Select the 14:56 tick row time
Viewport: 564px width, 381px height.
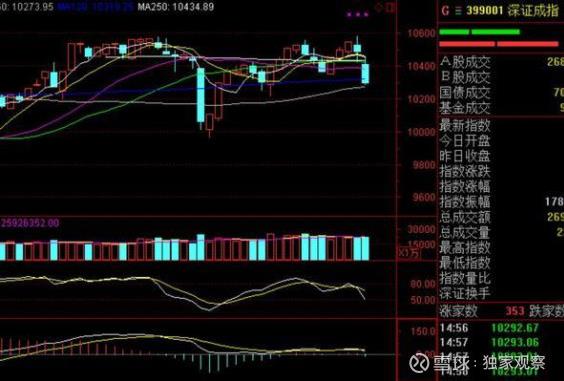(454, 328)
